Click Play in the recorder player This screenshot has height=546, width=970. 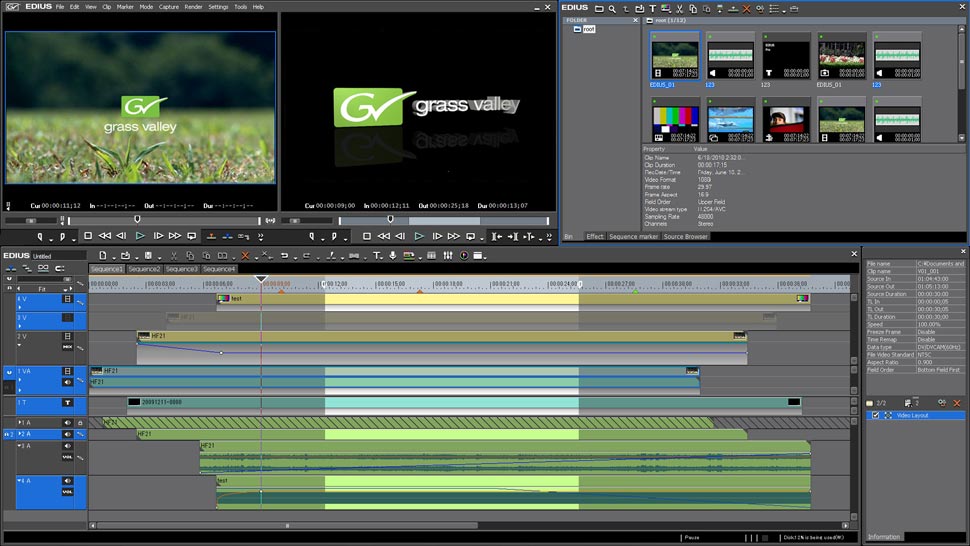tap(419, 236)
